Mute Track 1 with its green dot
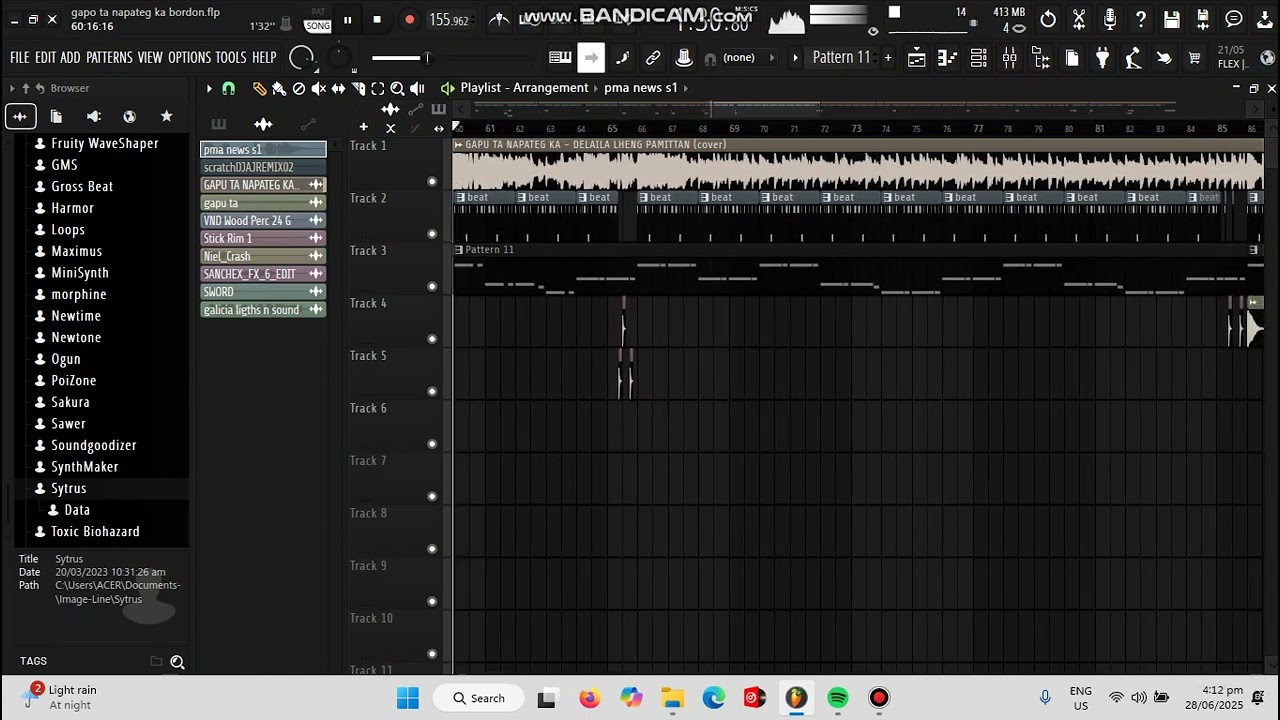 [432, 182]
